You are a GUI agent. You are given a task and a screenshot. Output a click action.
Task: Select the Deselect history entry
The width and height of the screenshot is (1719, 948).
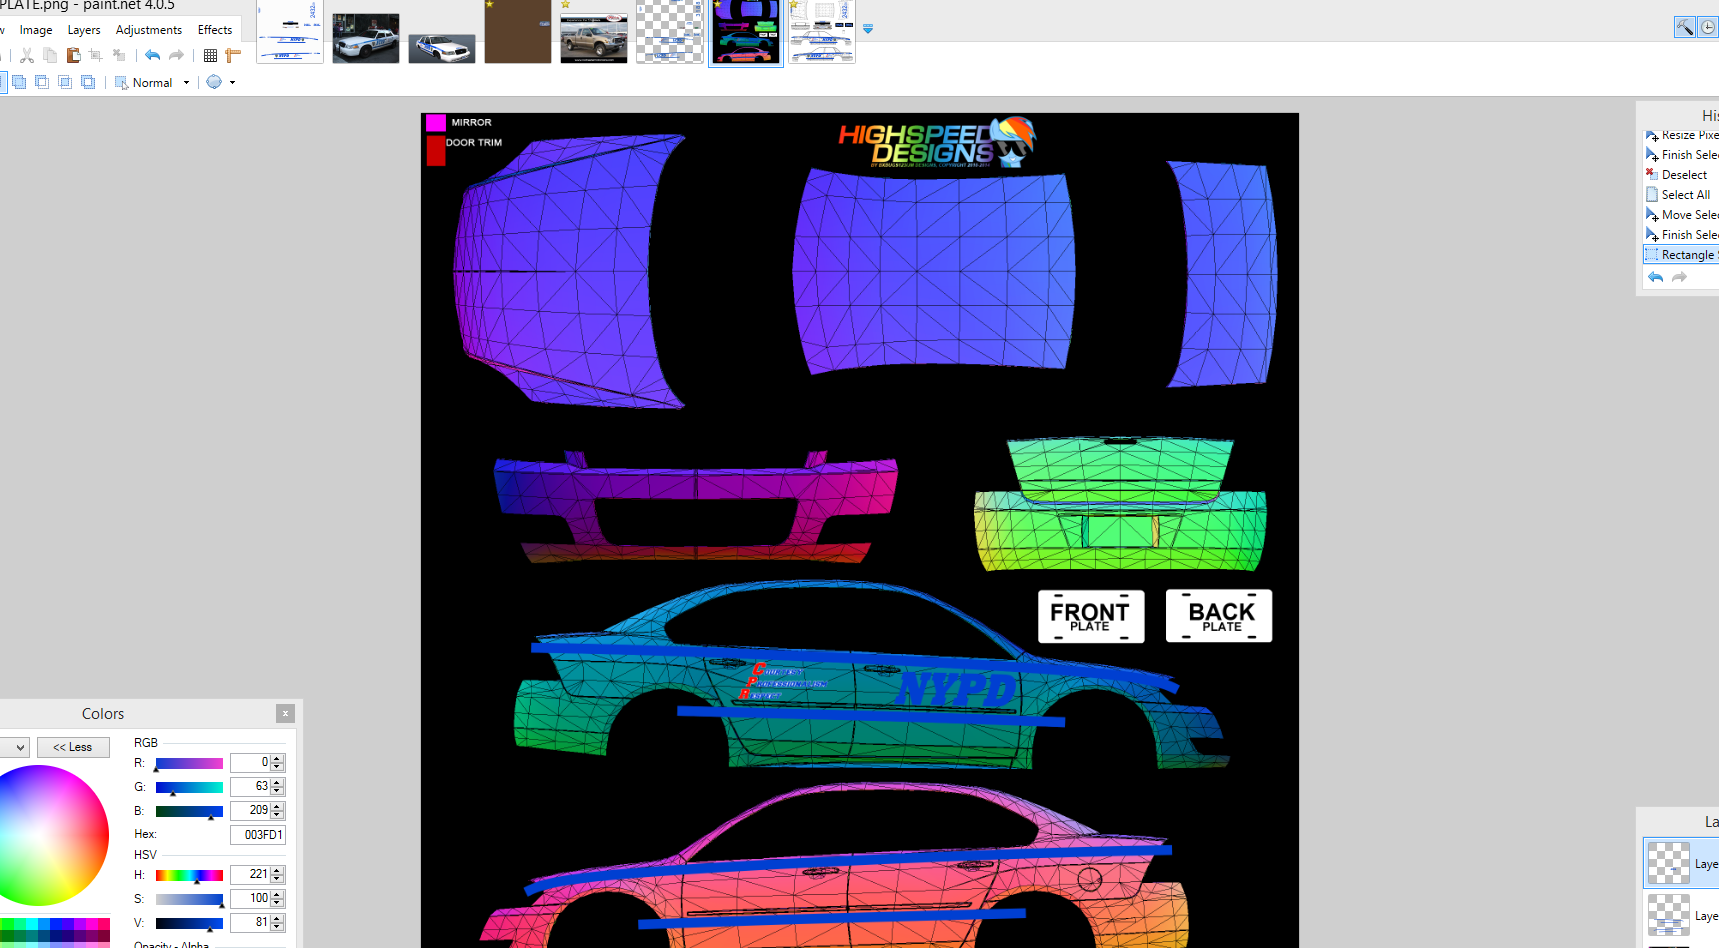pos(1681,175)
